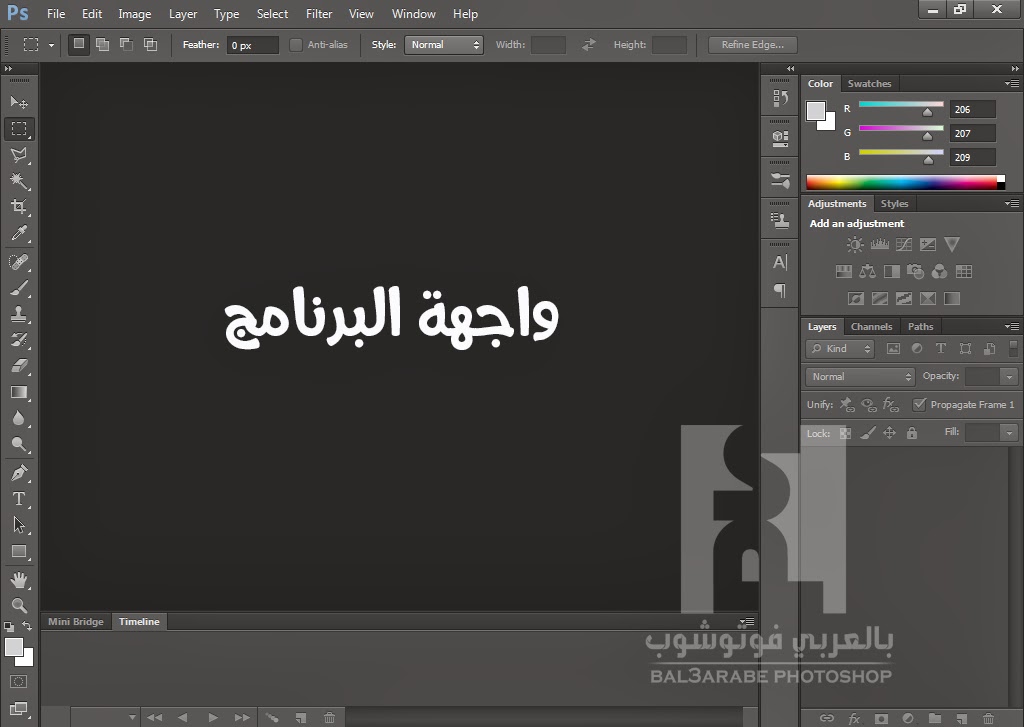
Task: Change the screen mode
Action: pyautogui.click(x=19, y=709)
